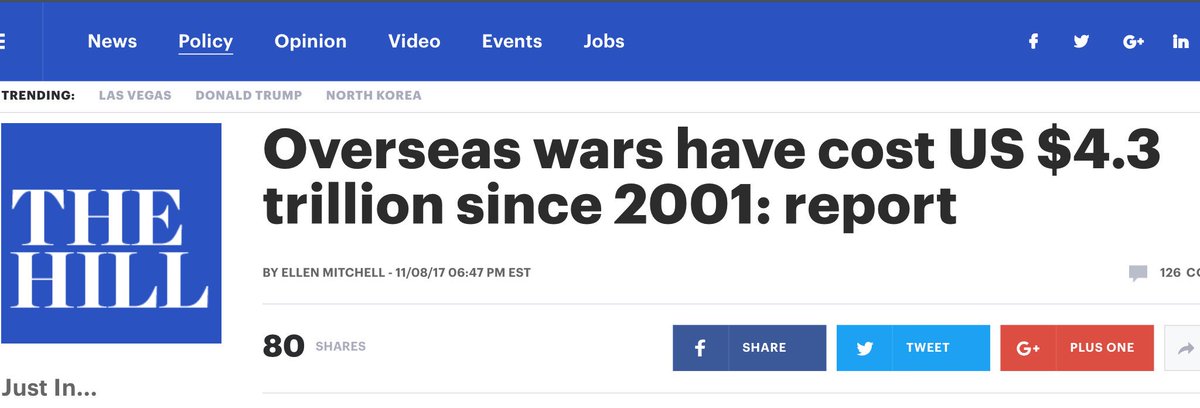
Task: Open the Las Vegas trending topic
Action: [x=135, y=96]
